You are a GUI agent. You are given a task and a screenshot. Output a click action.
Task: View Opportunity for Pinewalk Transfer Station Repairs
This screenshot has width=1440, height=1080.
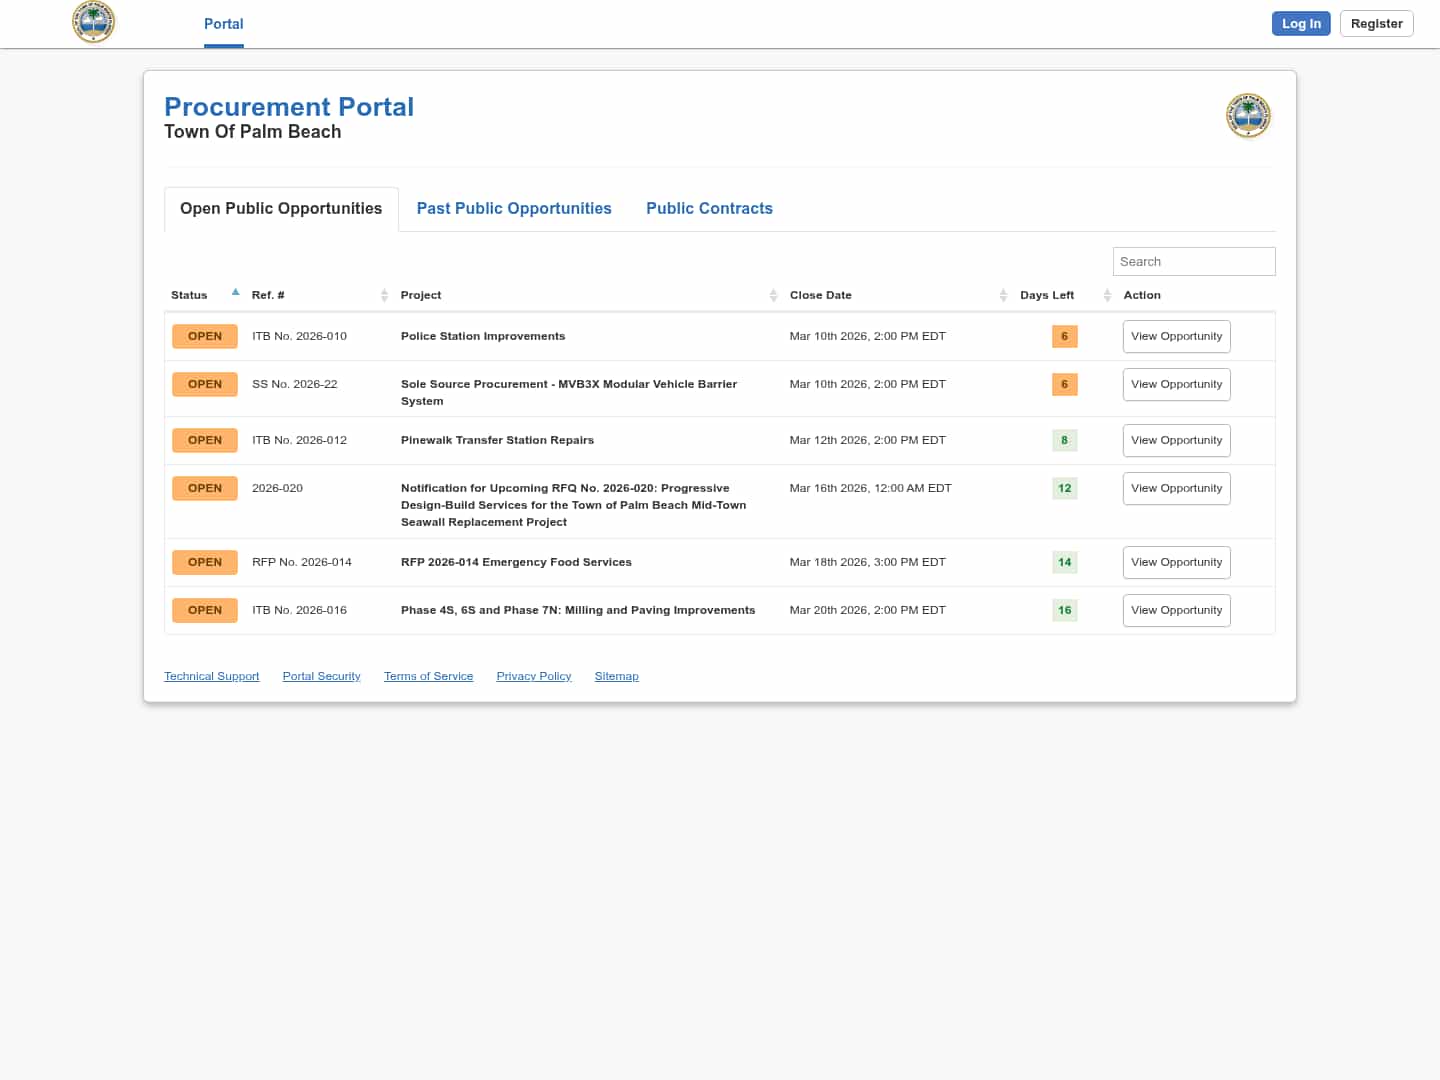(1176, 440)
